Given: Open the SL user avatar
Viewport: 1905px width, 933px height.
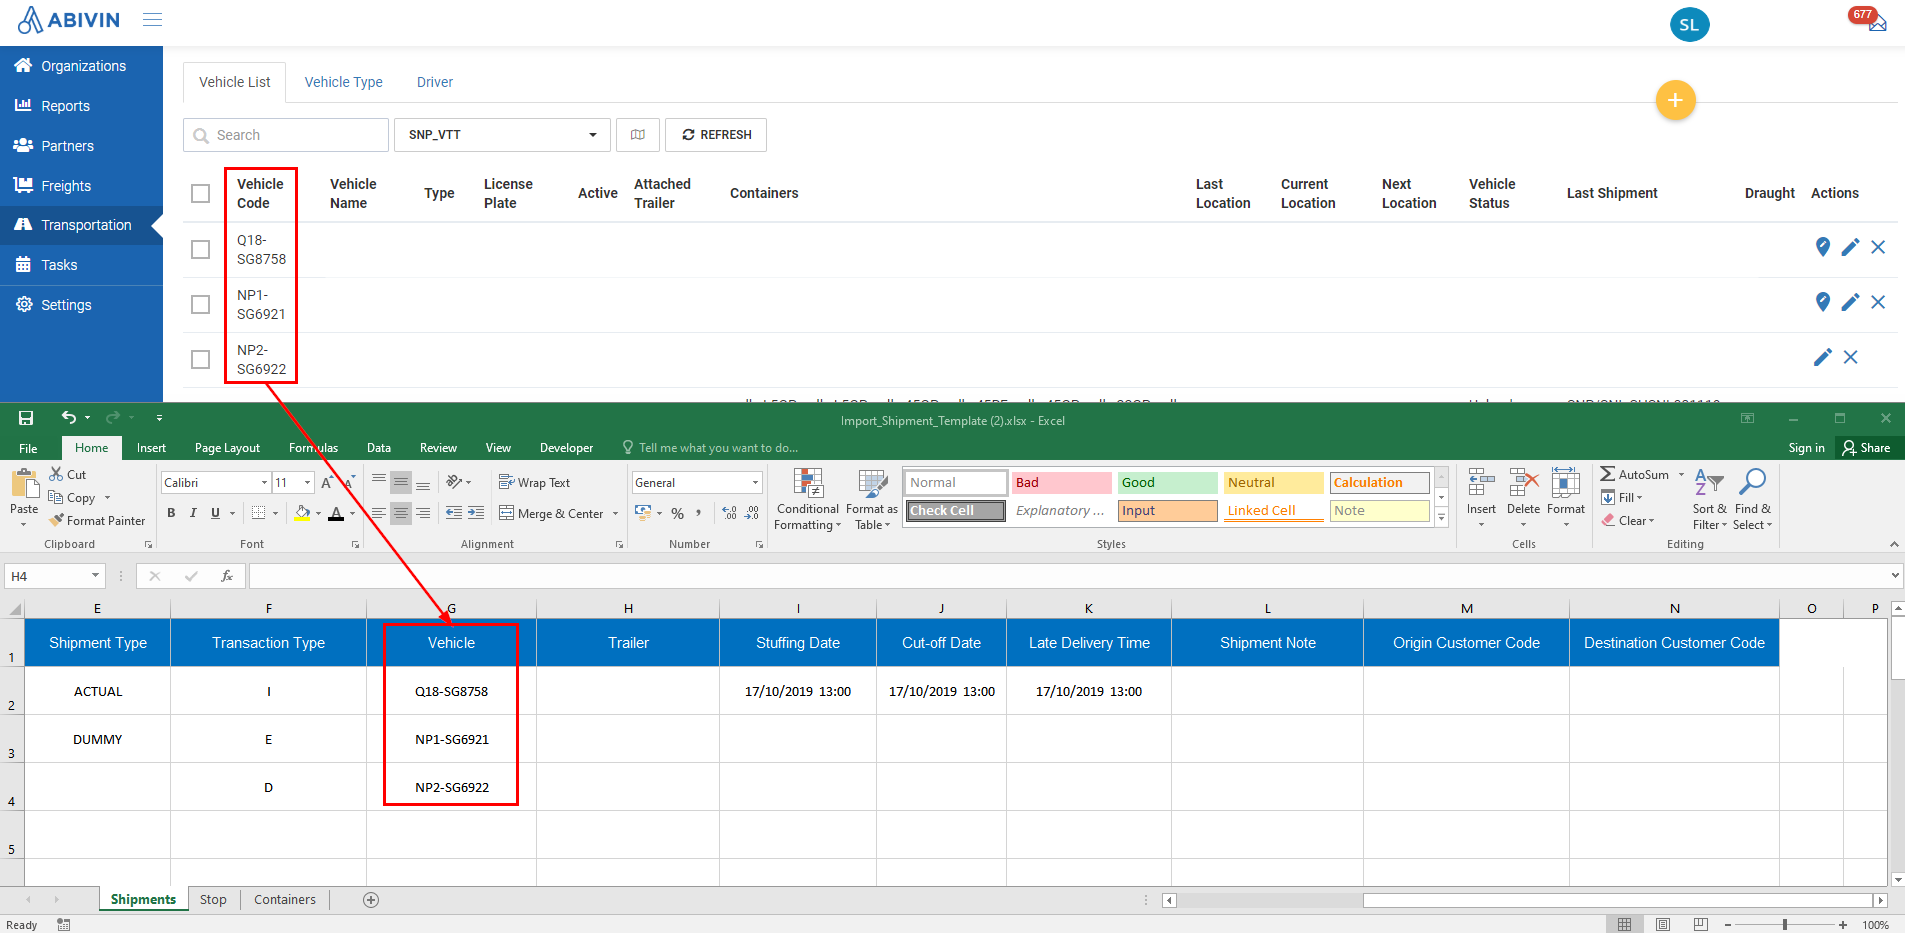Looking at the screenshot, I should click(1689, 25).
